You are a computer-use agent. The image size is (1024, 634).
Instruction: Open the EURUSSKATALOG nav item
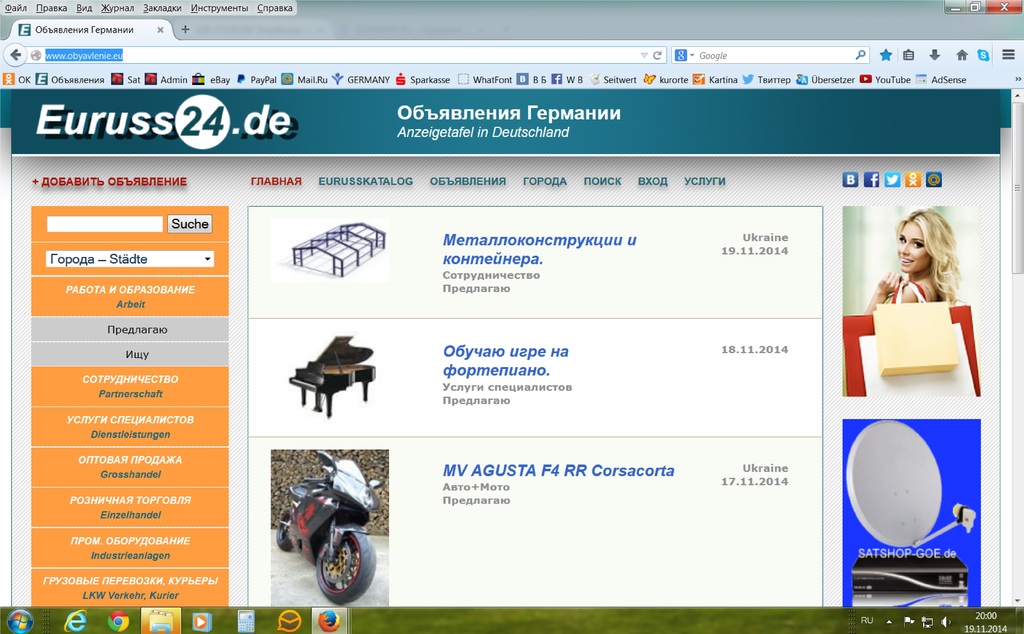click(x=366, y=182)
